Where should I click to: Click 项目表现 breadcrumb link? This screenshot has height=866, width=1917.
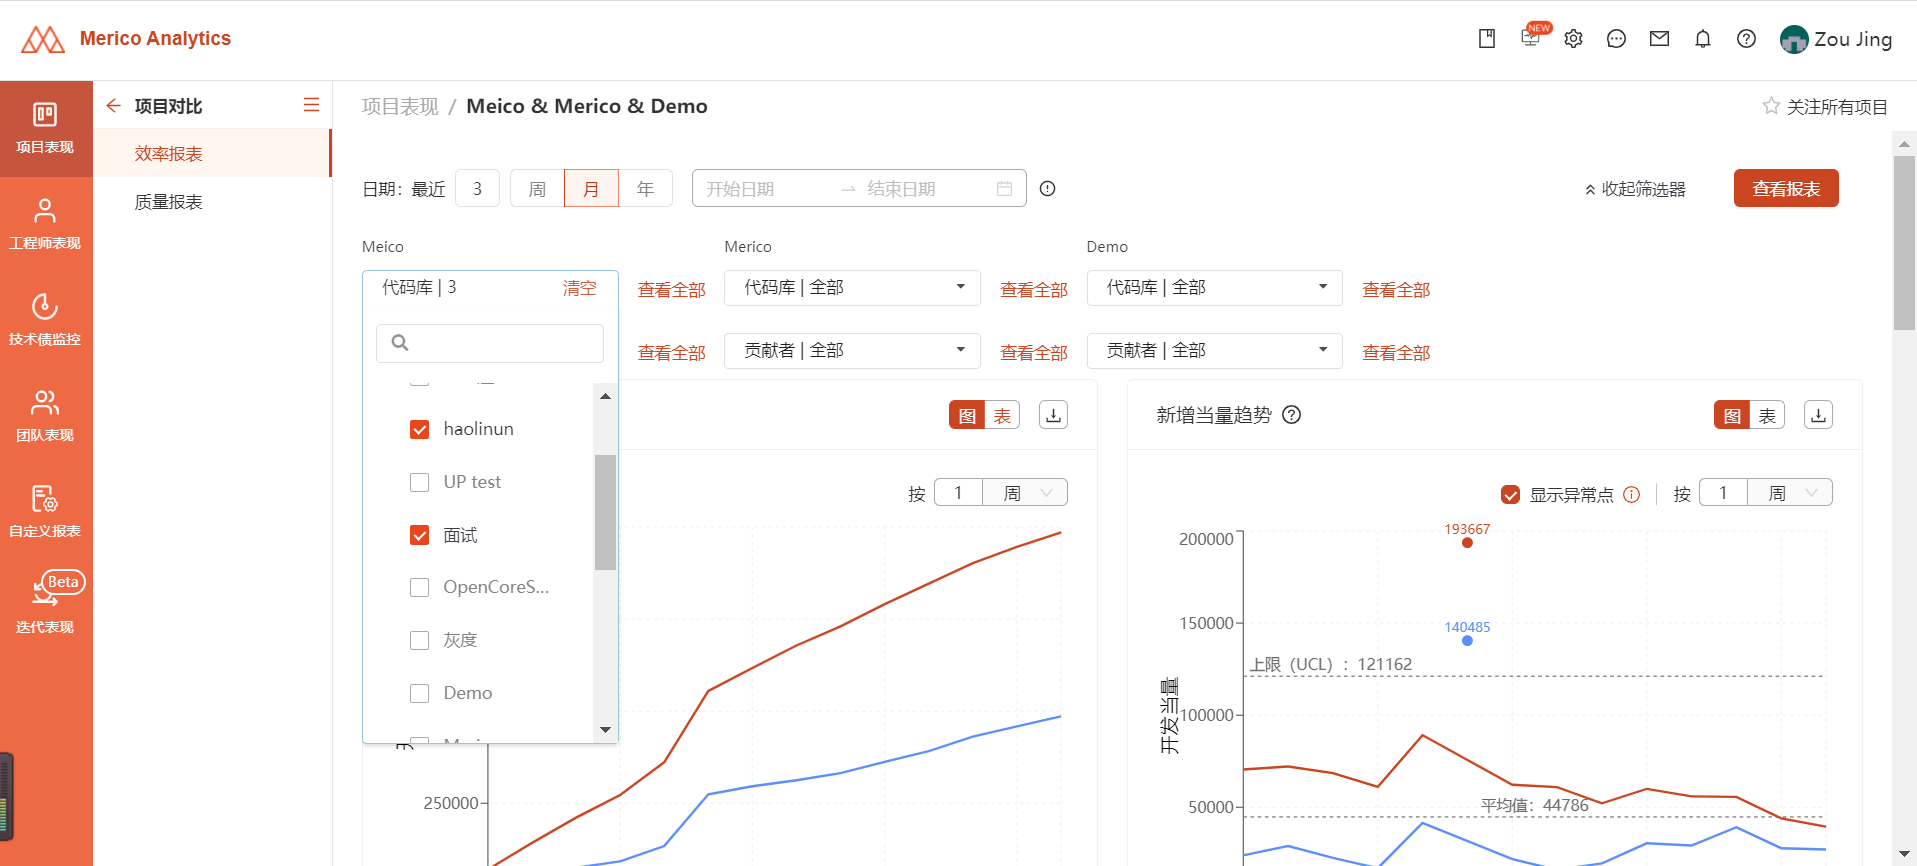[400, 106]
